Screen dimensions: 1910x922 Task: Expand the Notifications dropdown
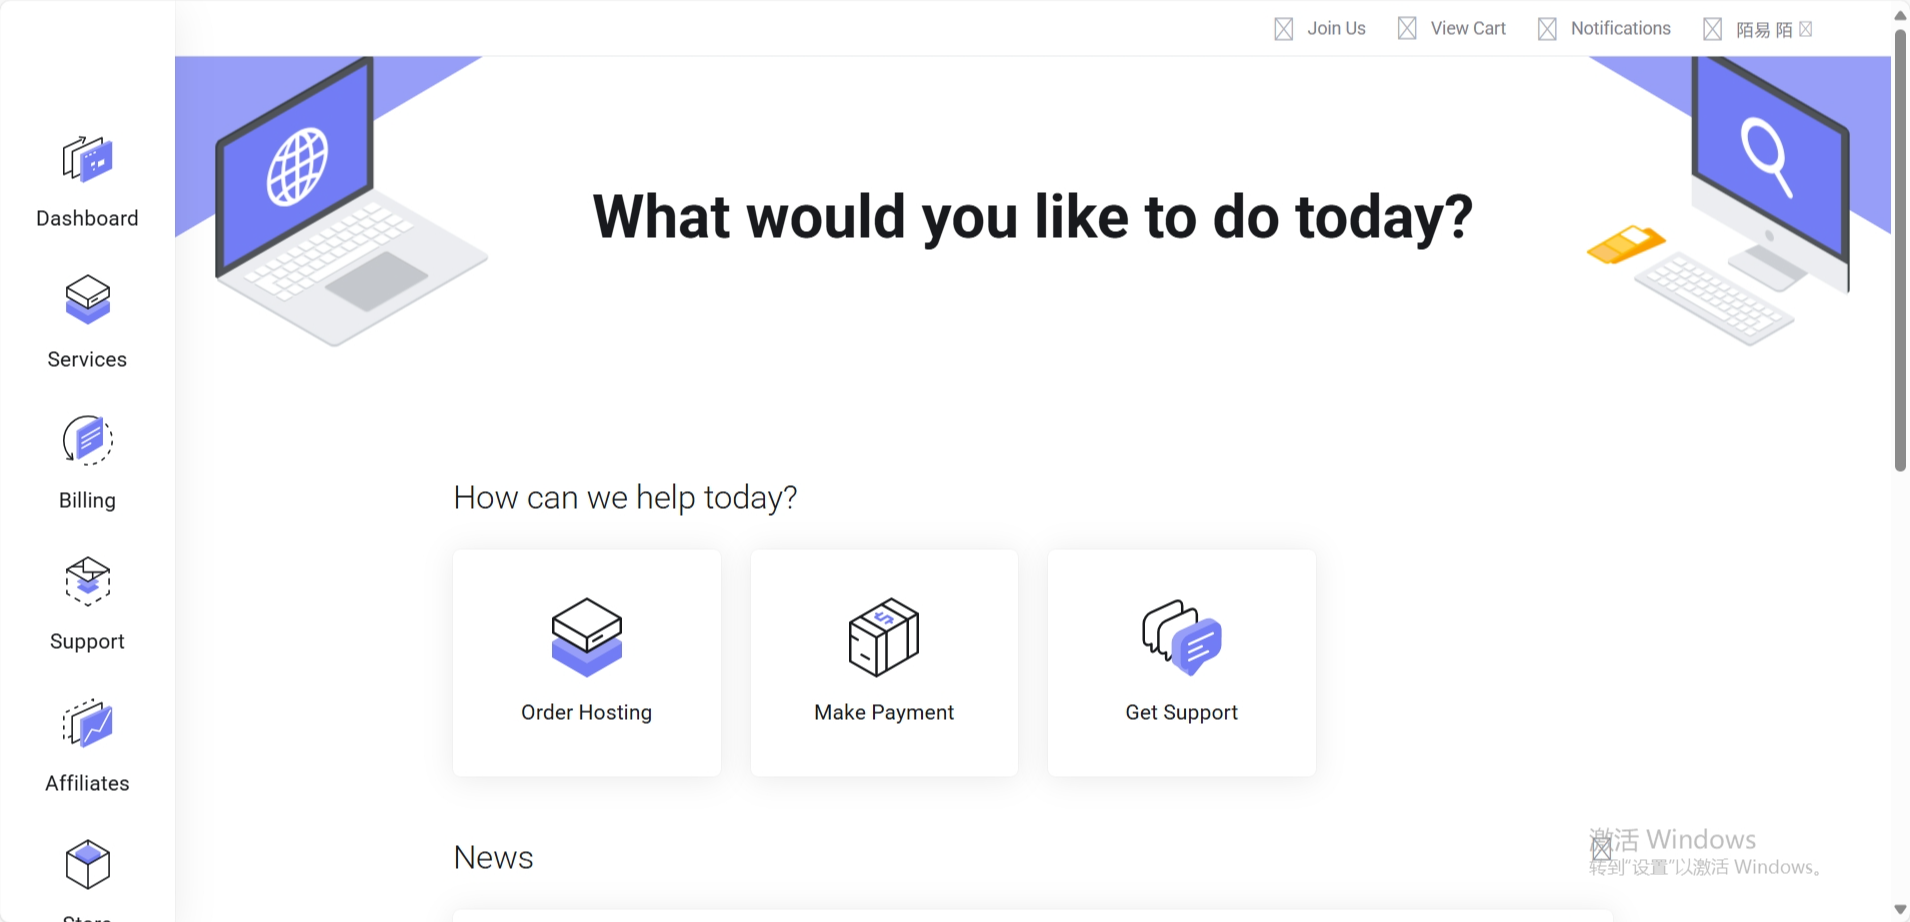1620,29
